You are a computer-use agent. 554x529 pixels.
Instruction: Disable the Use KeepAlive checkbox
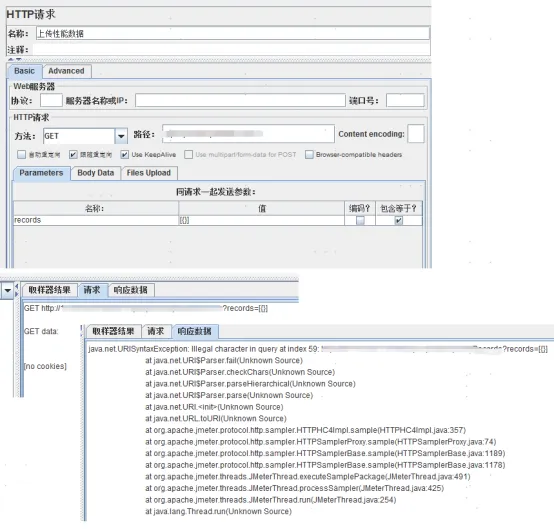coord(124,154)
